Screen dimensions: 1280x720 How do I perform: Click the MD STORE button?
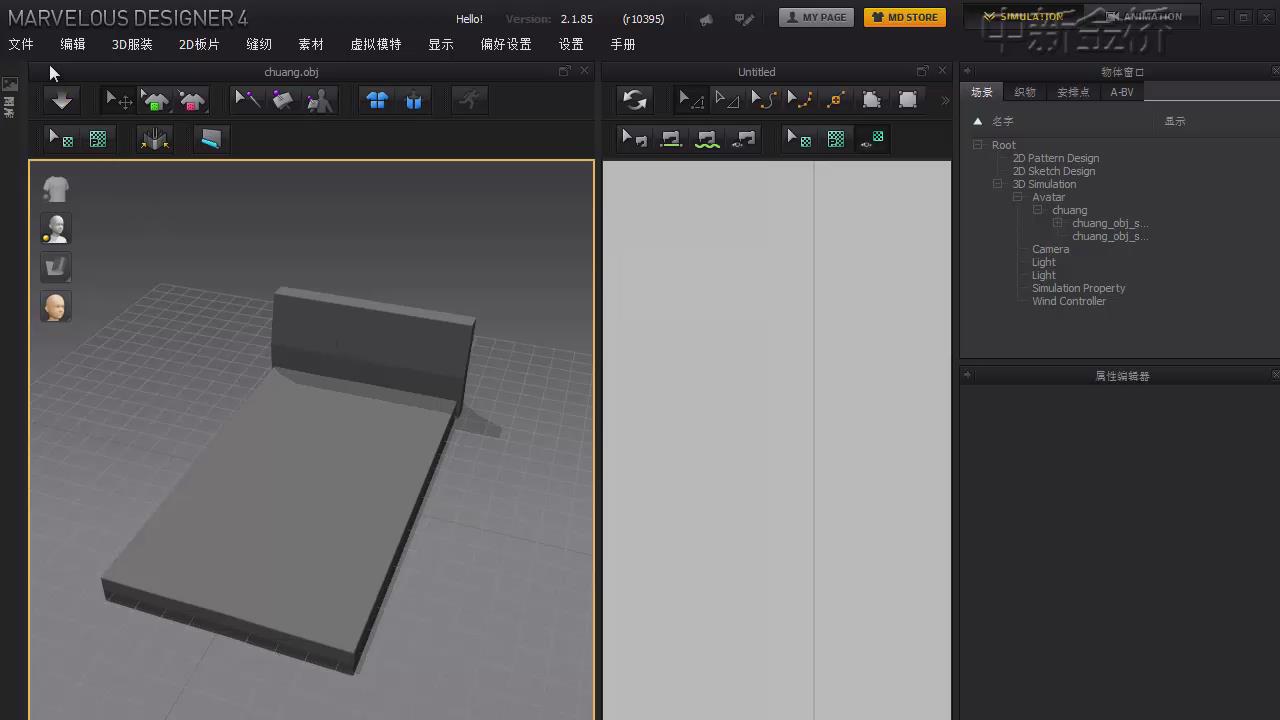pyautogui.click(x=905, y=17)
